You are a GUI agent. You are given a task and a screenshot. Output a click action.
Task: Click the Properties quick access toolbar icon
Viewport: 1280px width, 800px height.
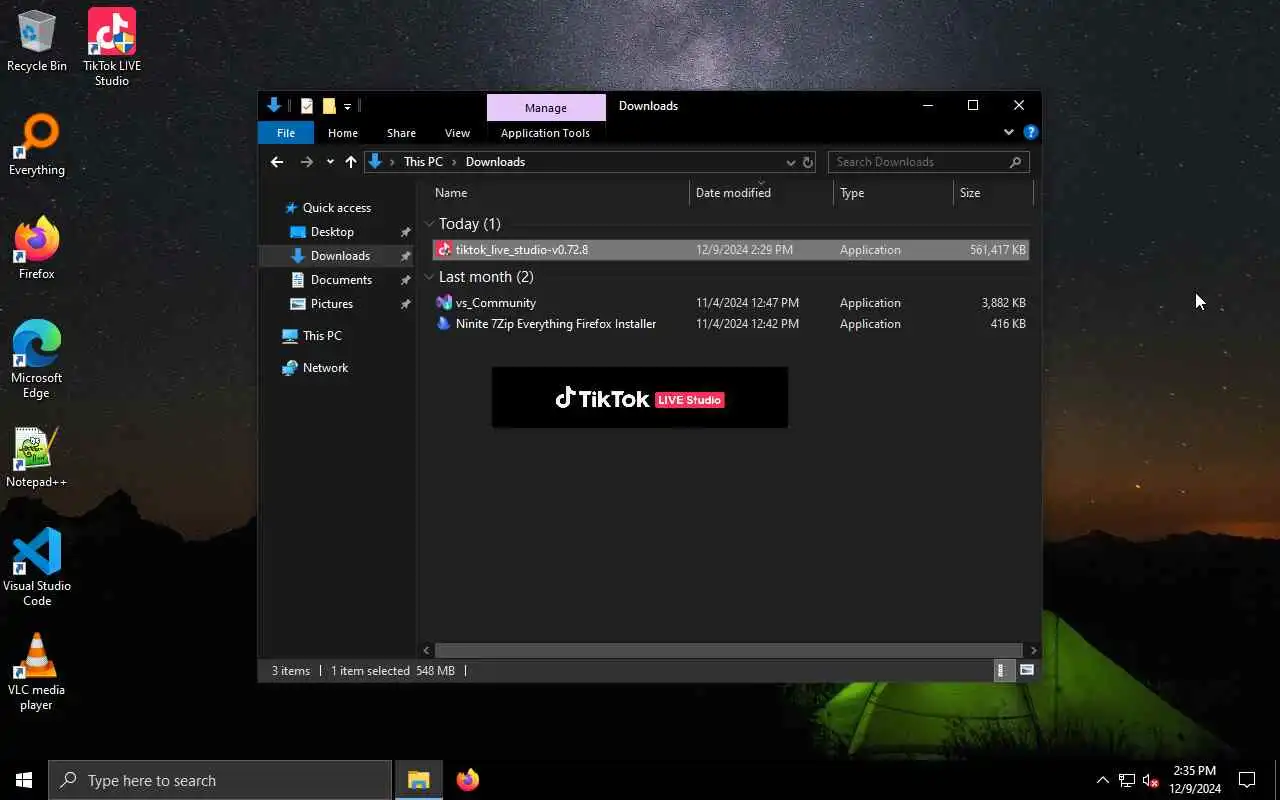(x=306, y=106)
